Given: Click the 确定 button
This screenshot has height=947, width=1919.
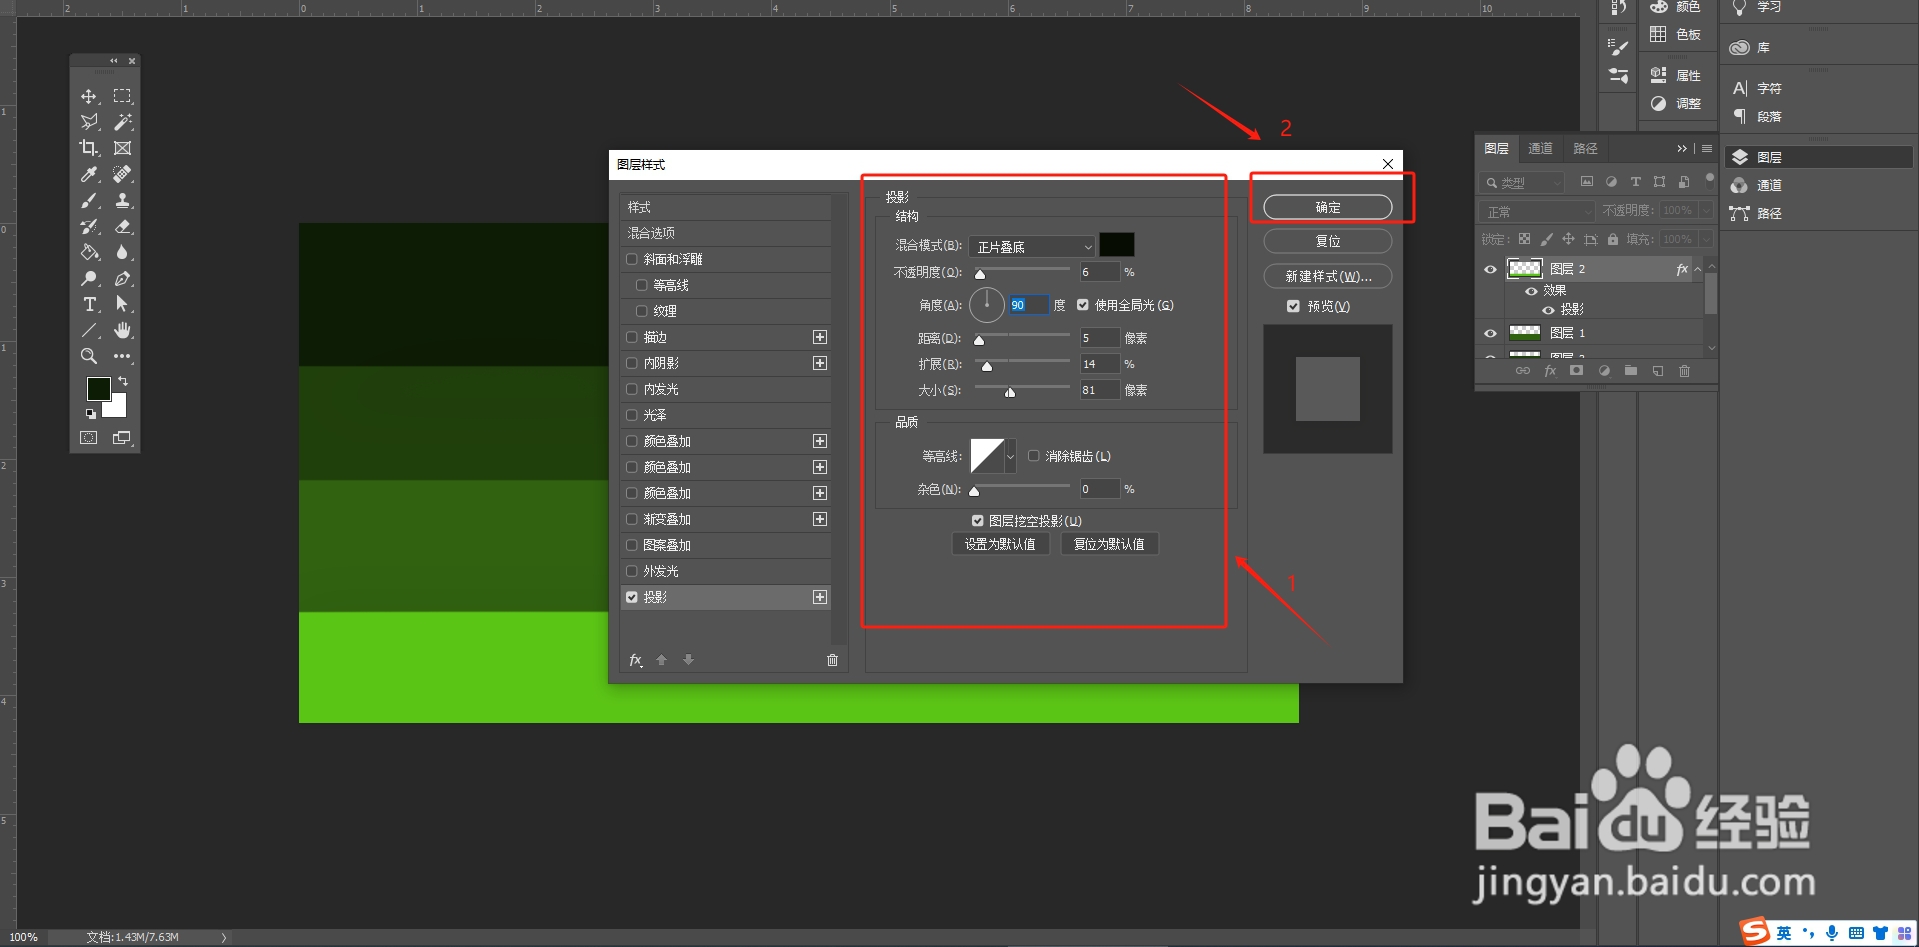Looking at the screenshot, I should tap(1328, 207).
